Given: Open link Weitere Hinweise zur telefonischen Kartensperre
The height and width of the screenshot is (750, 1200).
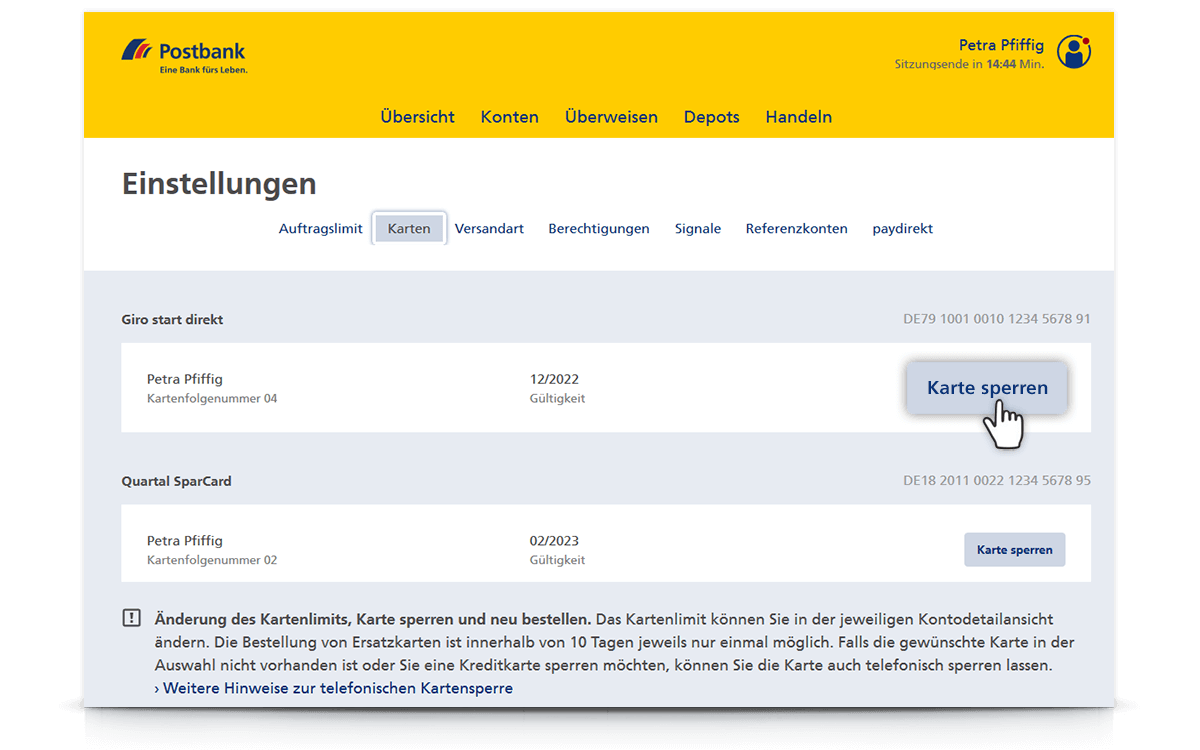Looking at the screenshot, I should coord(337,688).
